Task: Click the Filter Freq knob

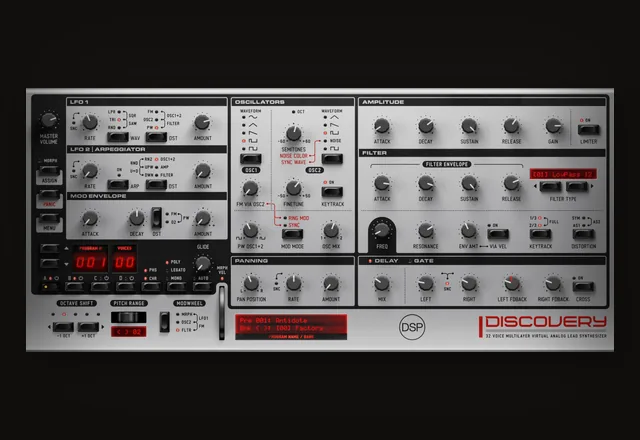Action: 382,230
